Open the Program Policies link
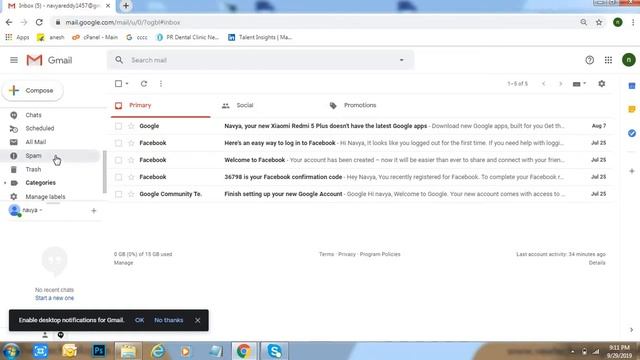640x360 pixels. point(380,254)
